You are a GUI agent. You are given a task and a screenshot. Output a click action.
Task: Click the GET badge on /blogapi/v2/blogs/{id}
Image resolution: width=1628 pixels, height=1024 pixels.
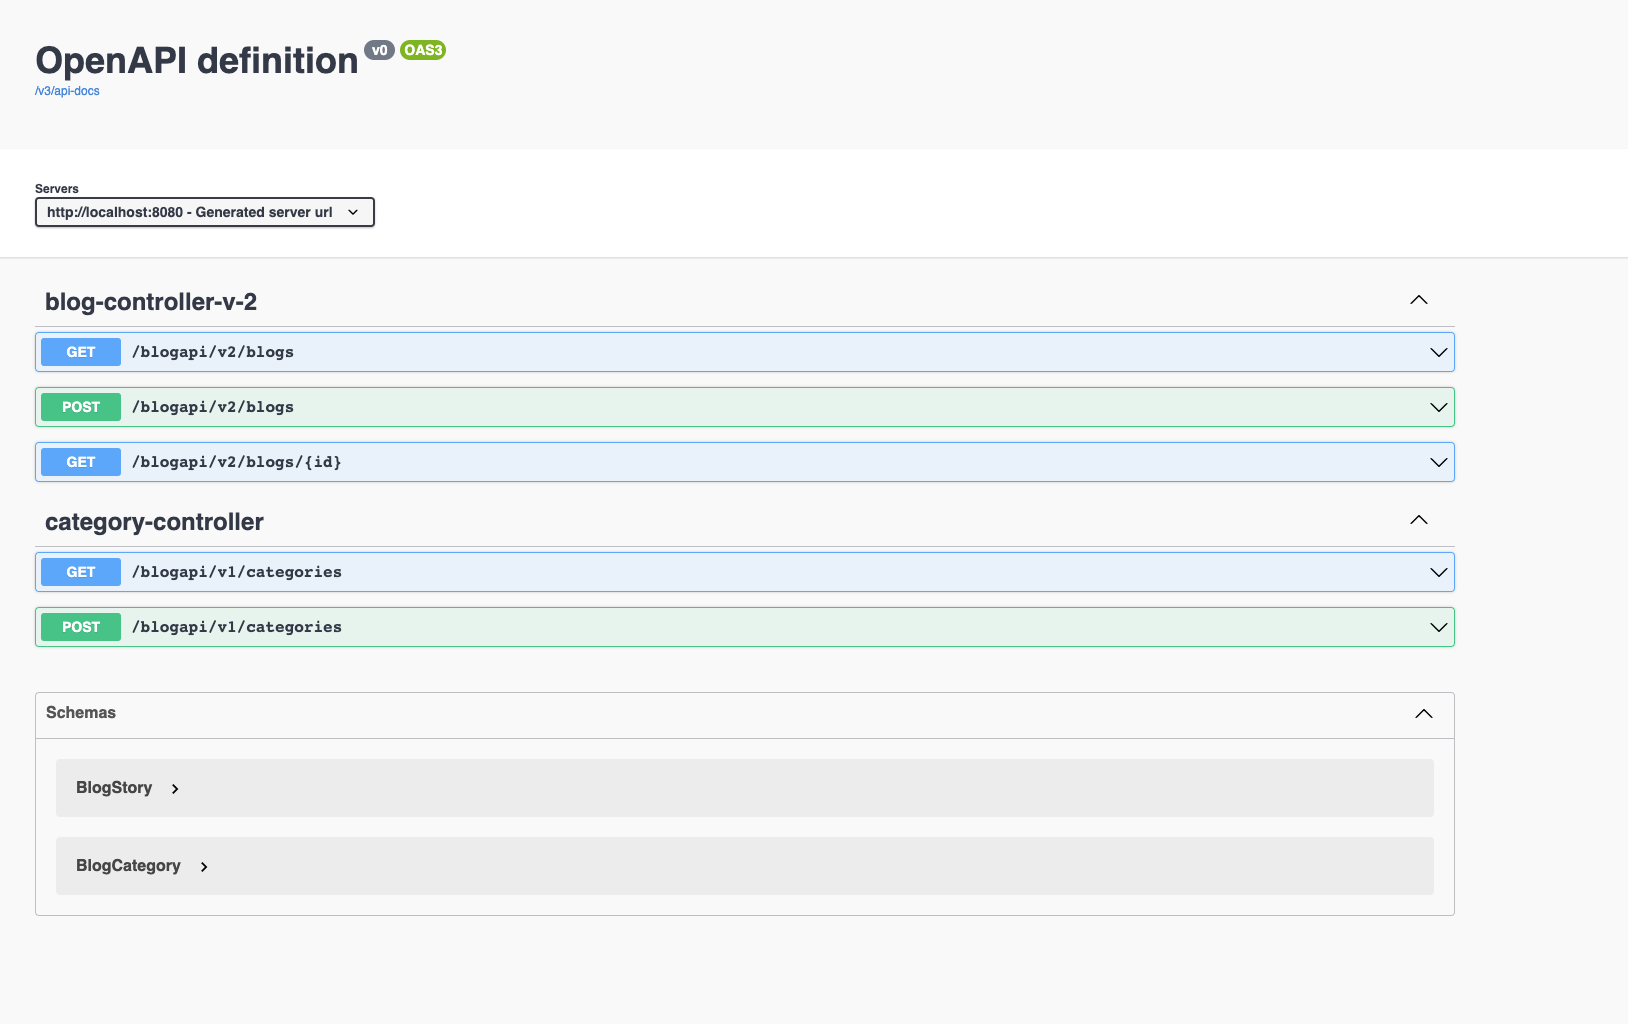80,461
